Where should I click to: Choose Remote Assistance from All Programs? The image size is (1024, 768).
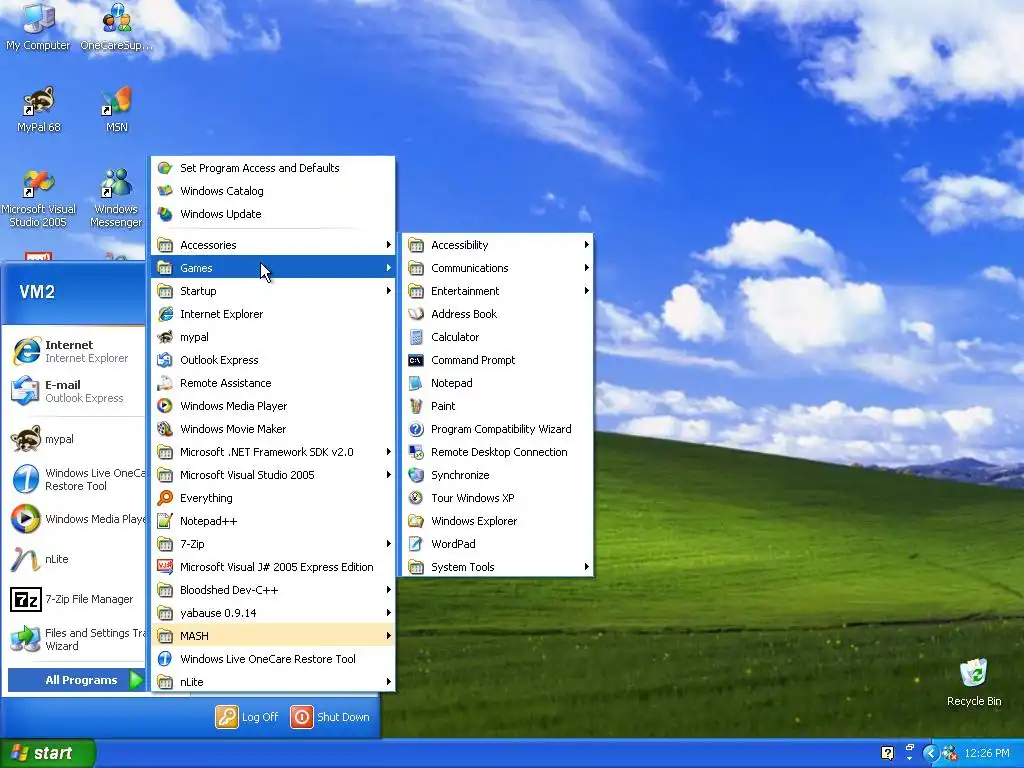point(273,383)
